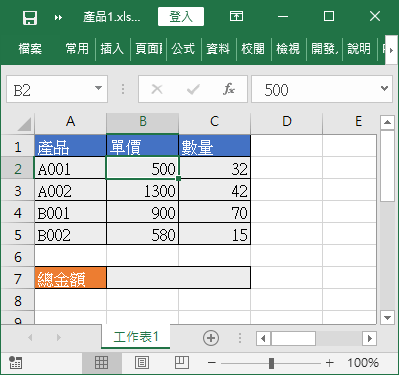Select column A header

pos(70,122)
